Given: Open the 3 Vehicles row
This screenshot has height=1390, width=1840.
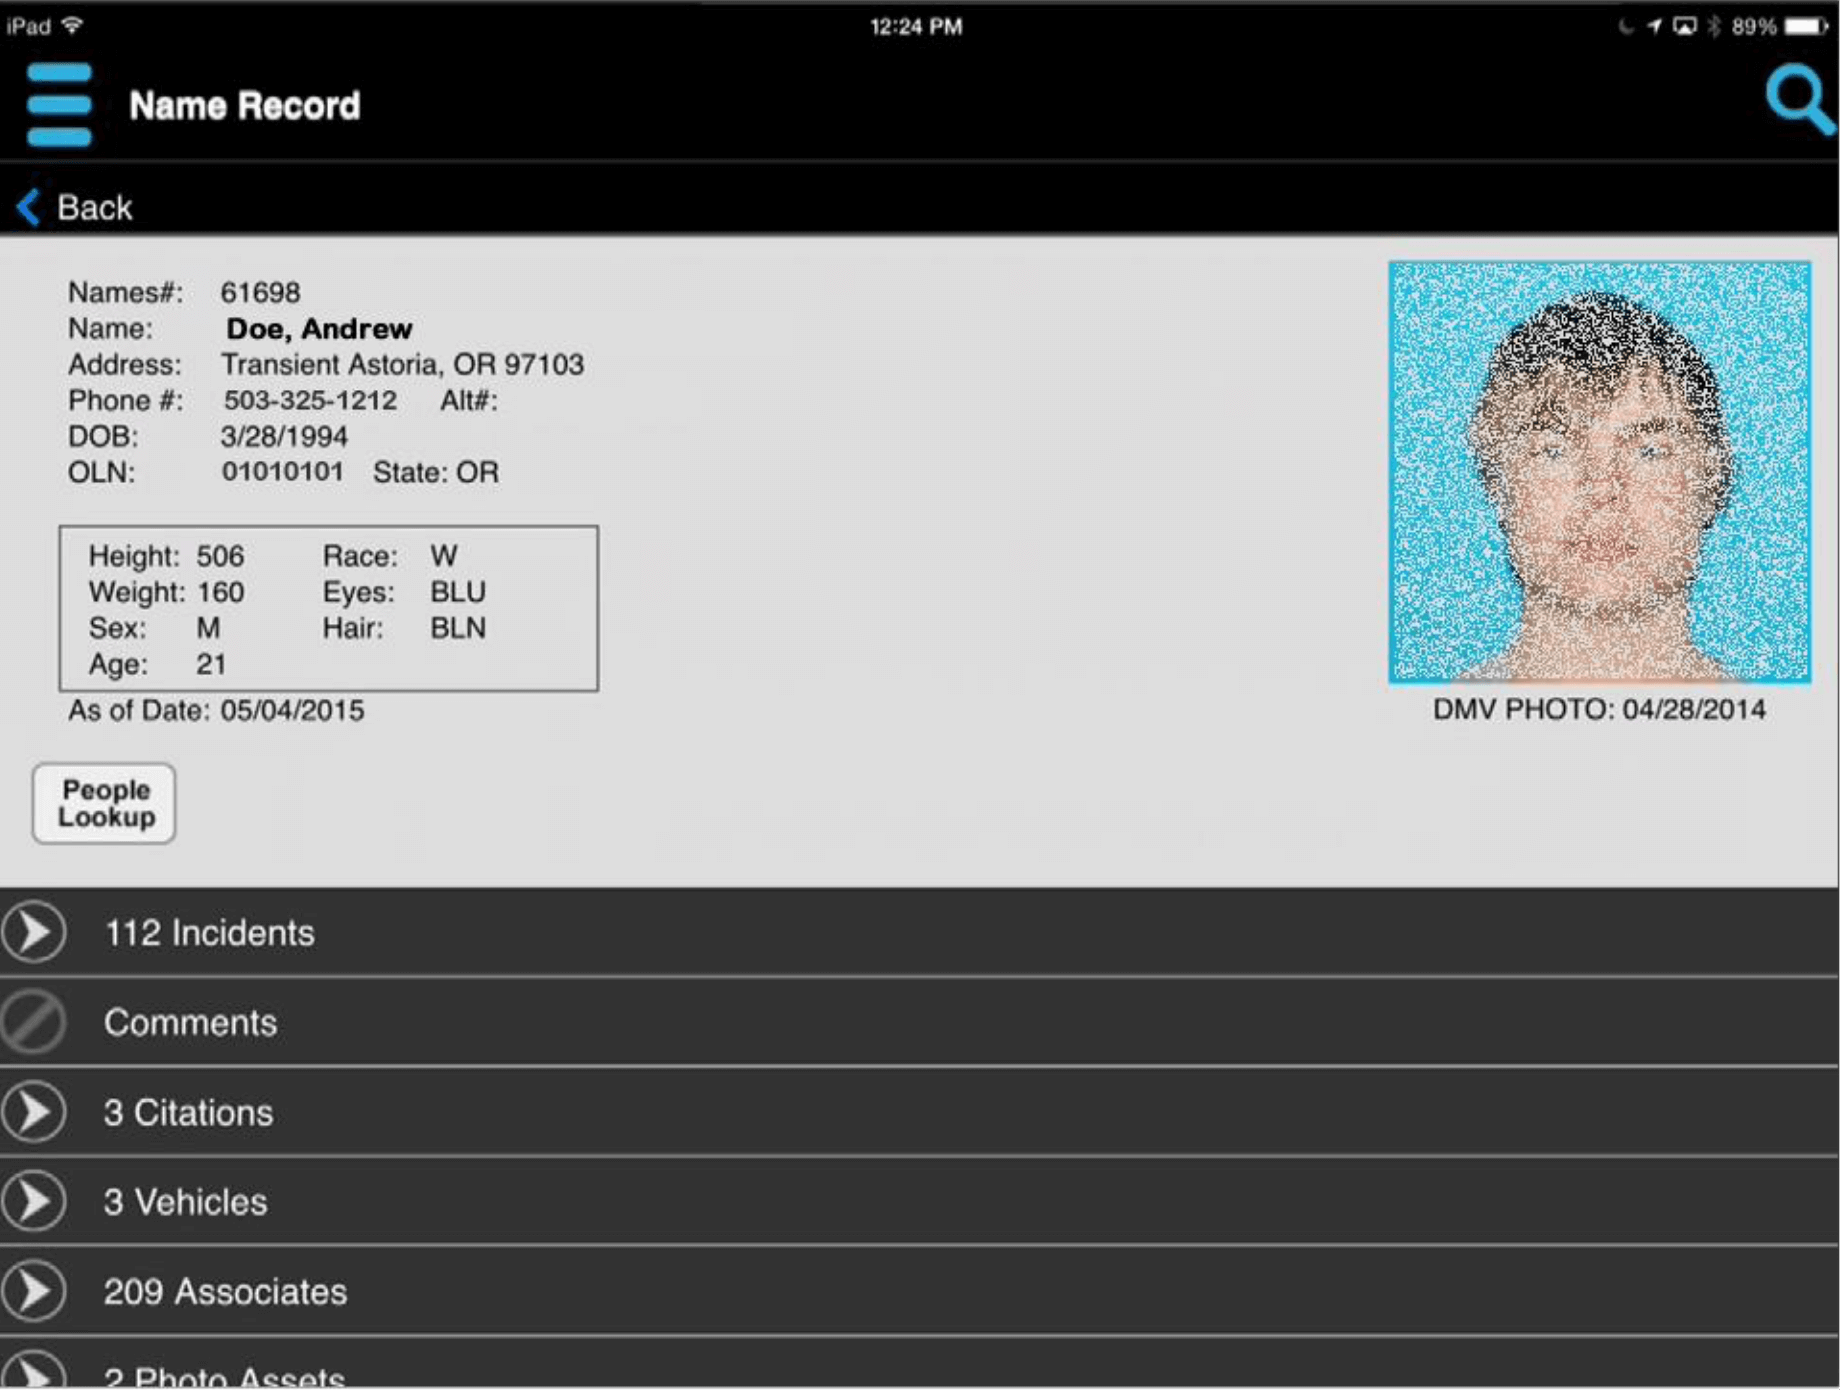Looking at the screenshot, I should coord(919,1201).
